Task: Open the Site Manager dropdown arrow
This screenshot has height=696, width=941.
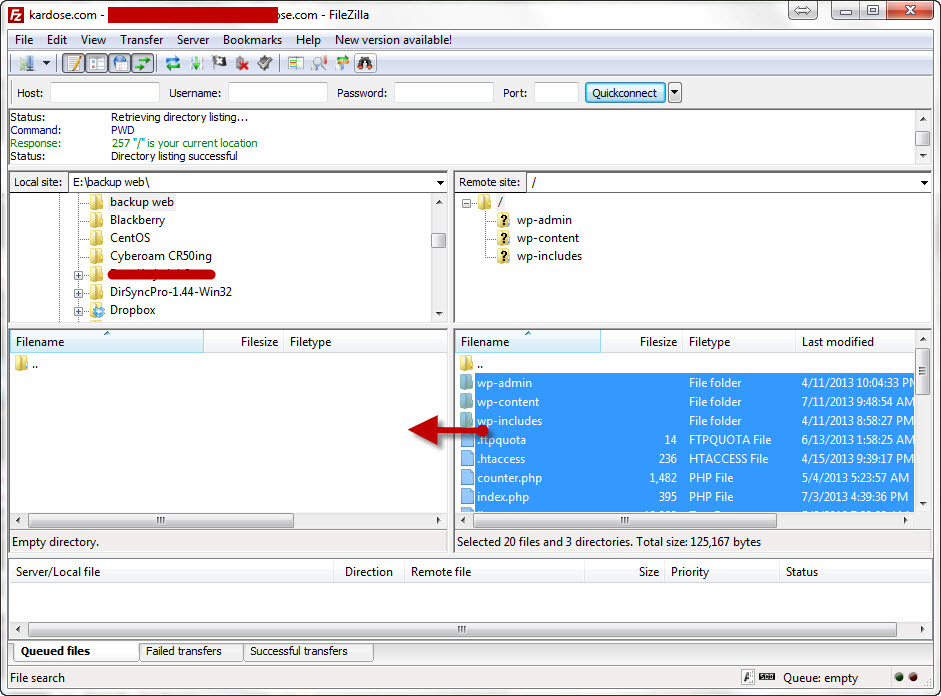Action: tap(46, 63)
